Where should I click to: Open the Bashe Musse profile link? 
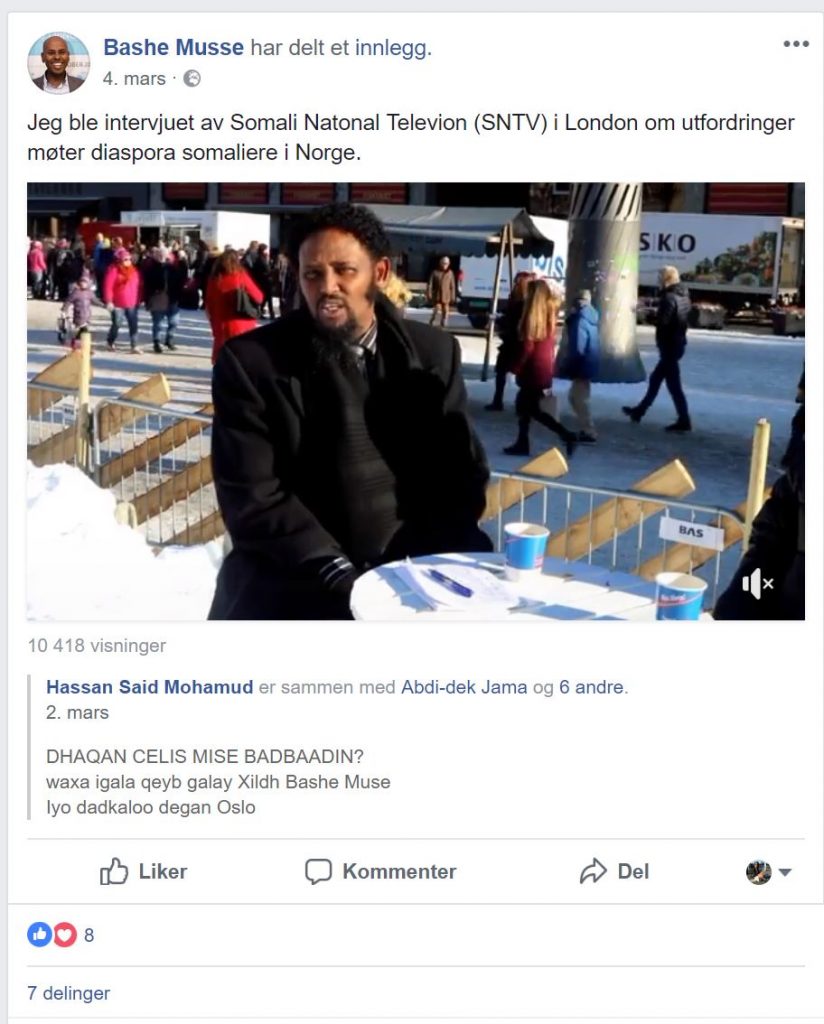(174, 48)
